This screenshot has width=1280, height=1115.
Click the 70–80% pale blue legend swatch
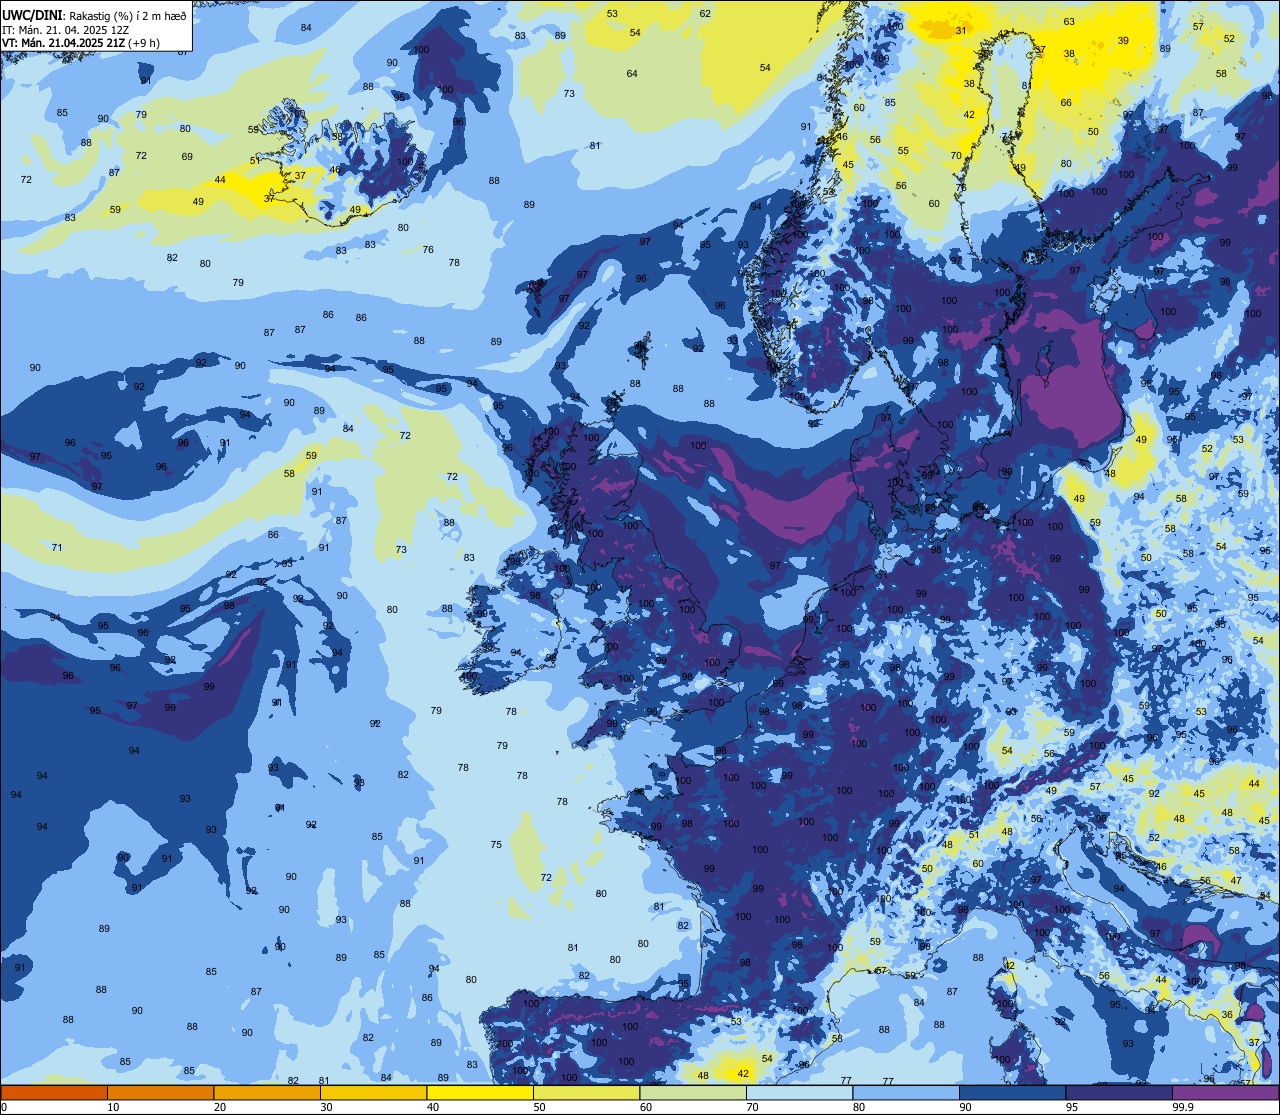coord(799,1092)
